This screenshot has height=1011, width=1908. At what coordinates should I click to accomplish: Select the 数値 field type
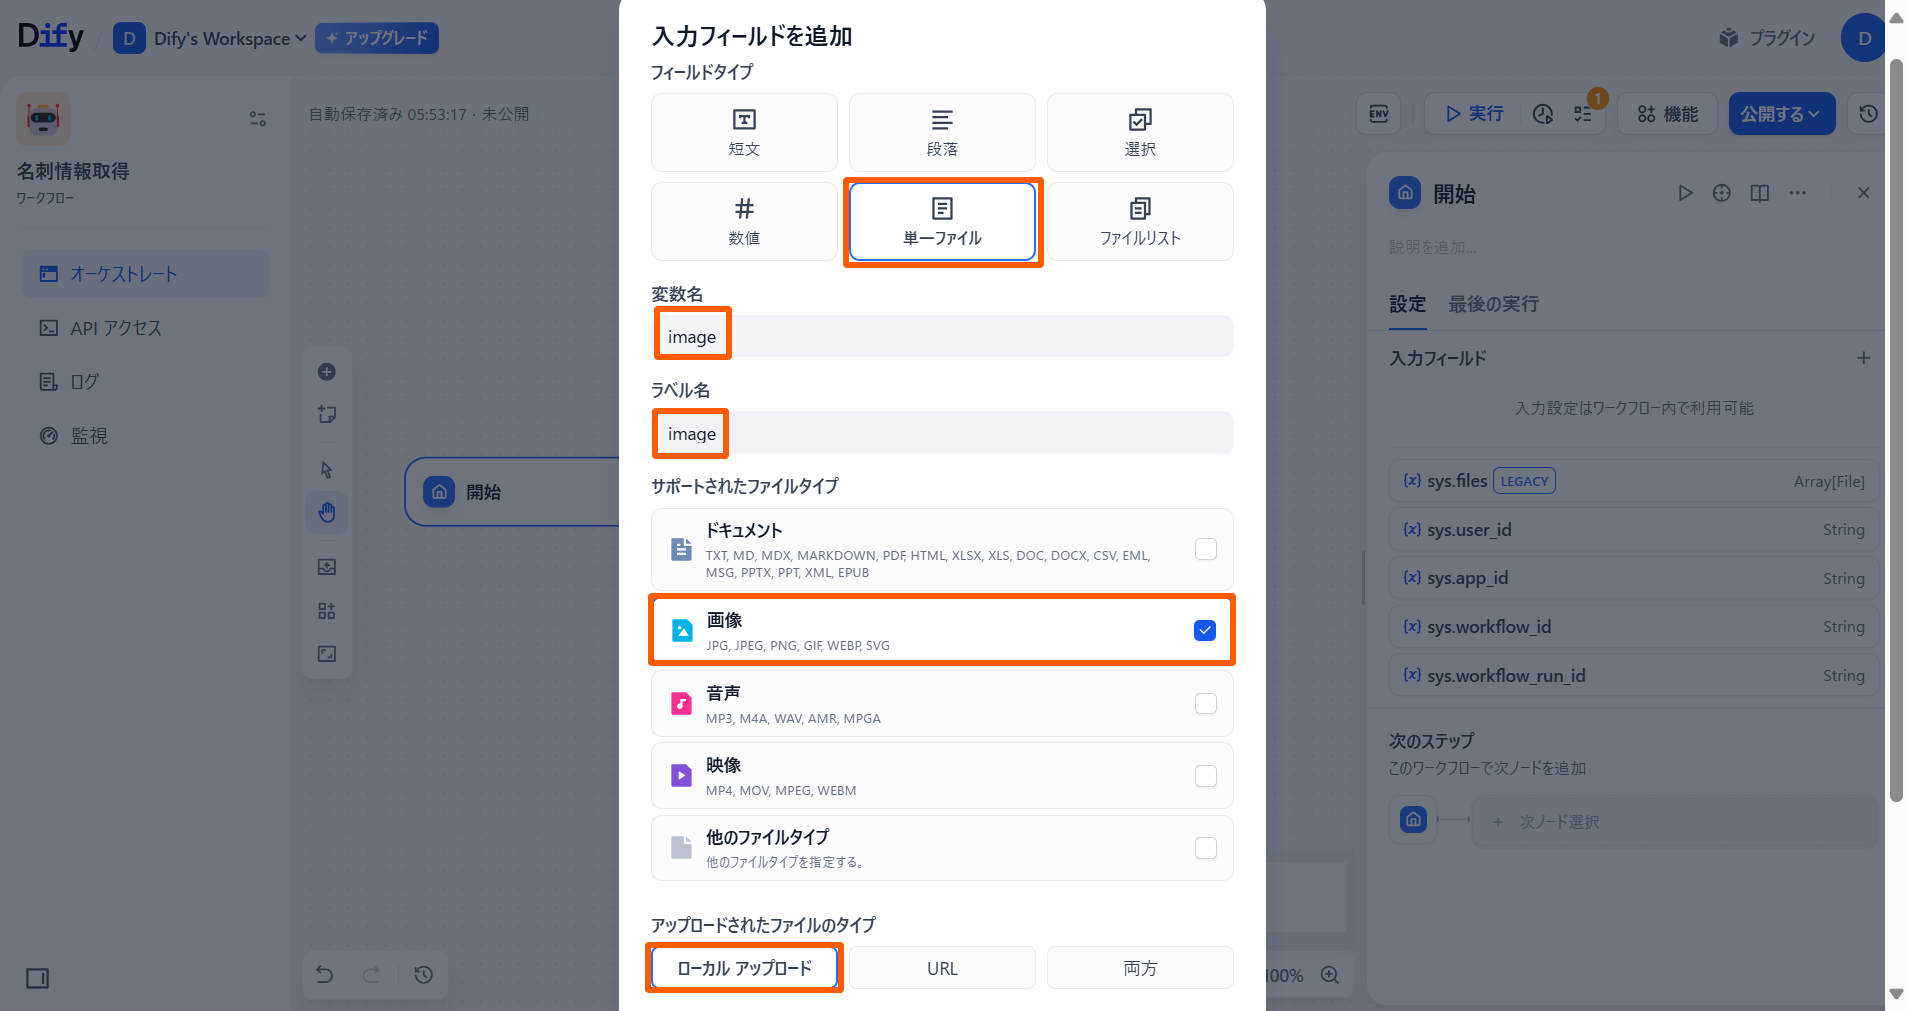pos(744,221)
